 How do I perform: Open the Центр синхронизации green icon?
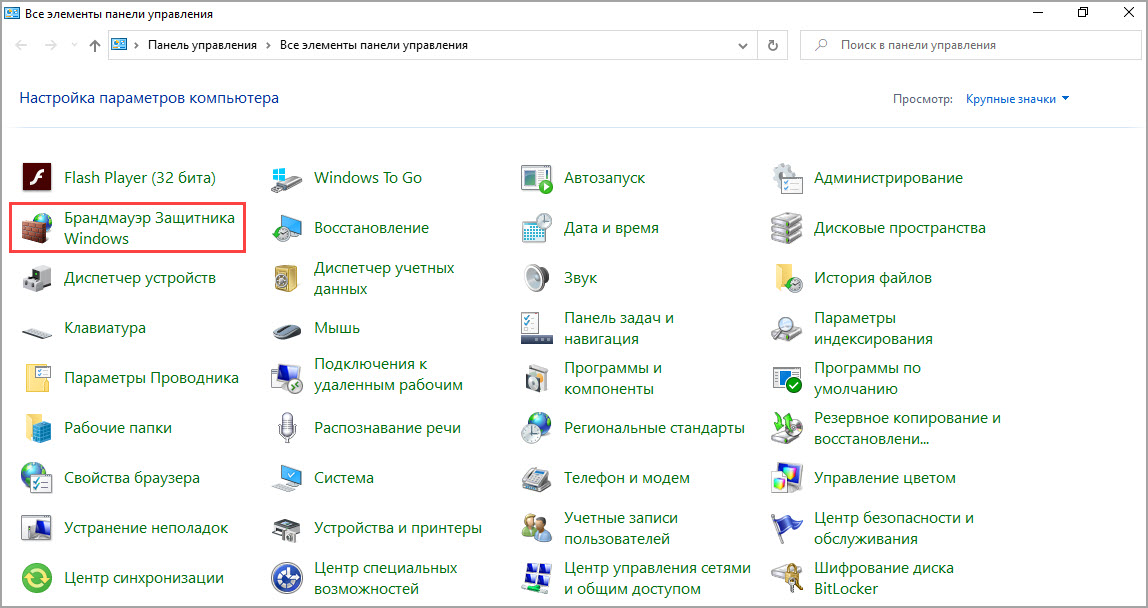pyautogui.click(x=36, y=578)
